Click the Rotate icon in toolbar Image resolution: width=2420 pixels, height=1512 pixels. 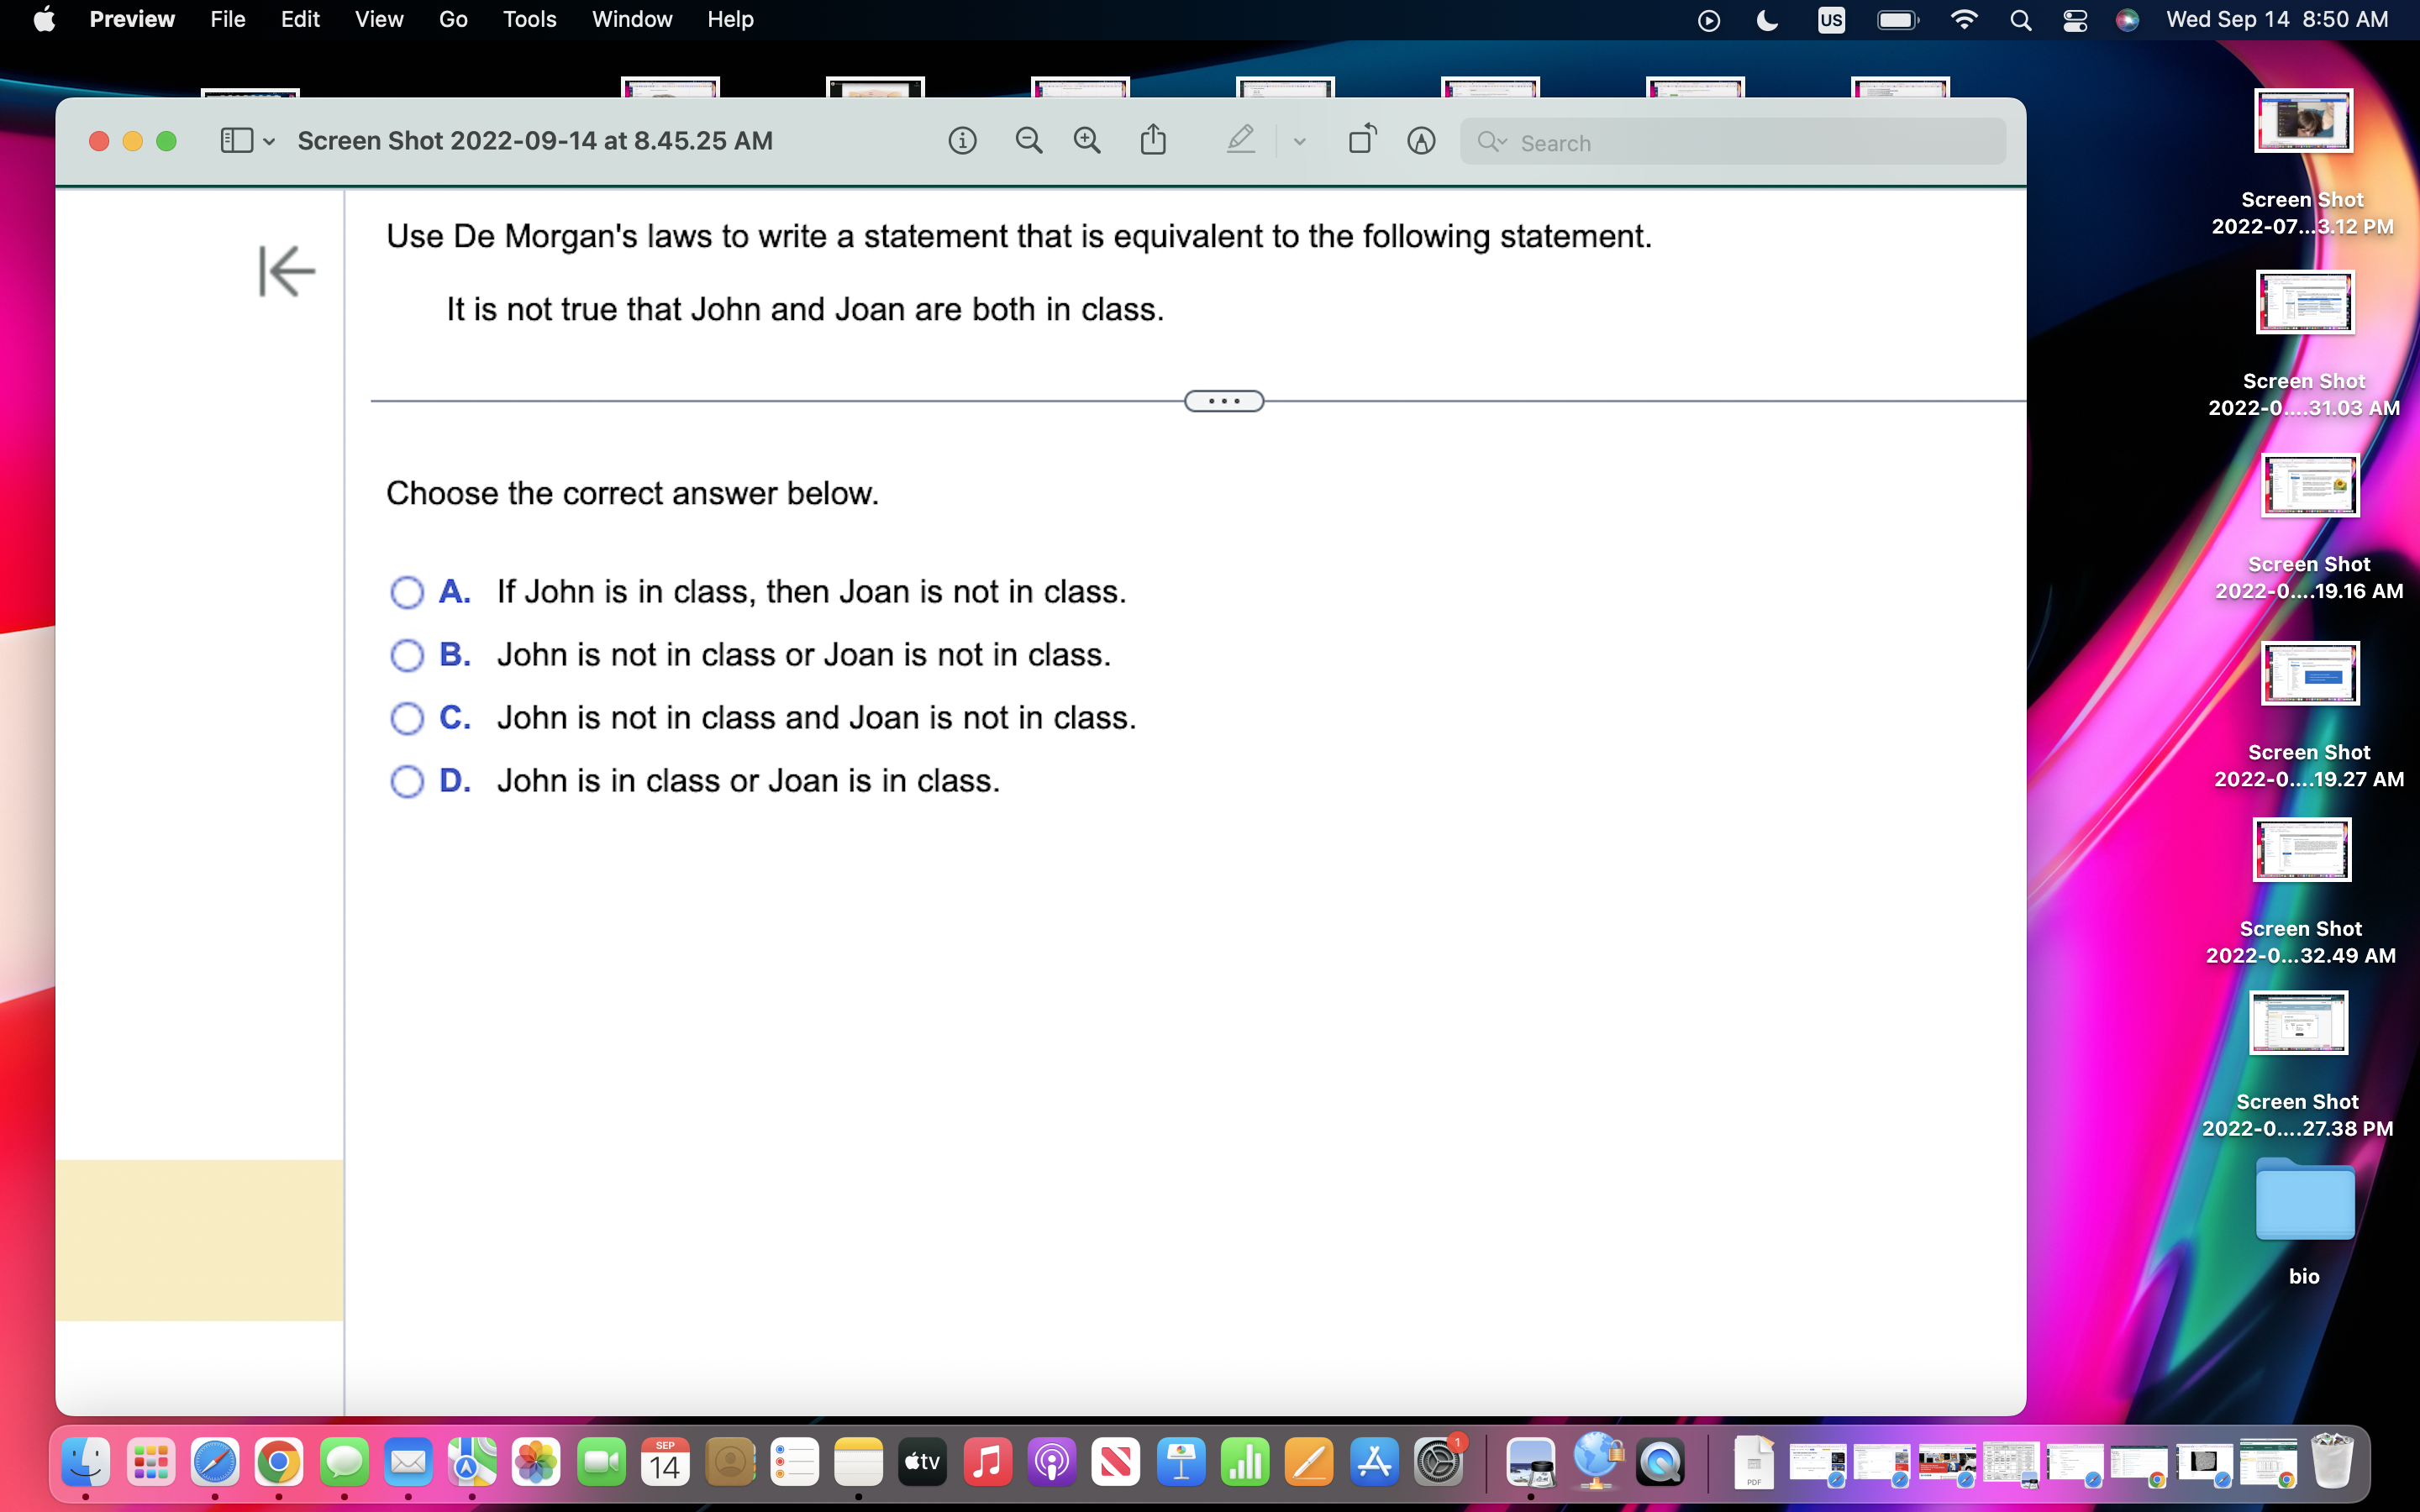(x=1362, y=140)
